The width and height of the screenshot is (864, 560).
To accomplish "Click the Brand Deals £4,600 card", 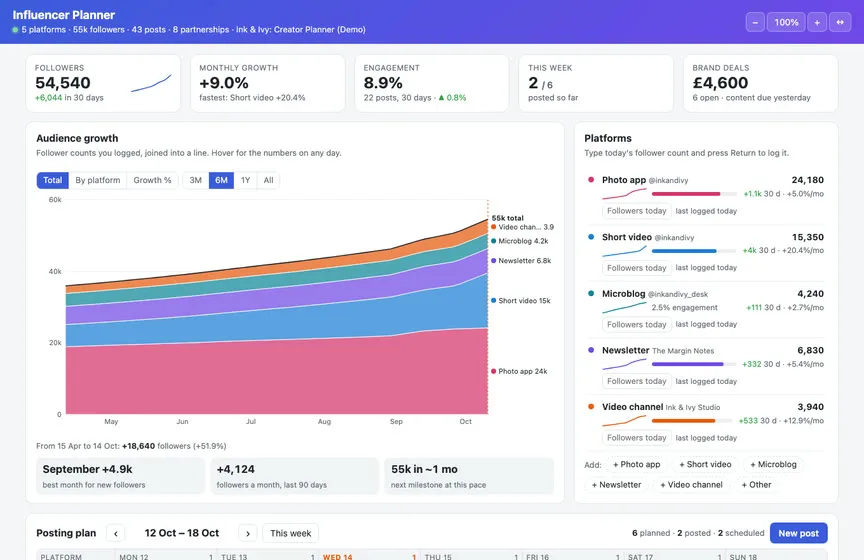I will pos(761,83).
